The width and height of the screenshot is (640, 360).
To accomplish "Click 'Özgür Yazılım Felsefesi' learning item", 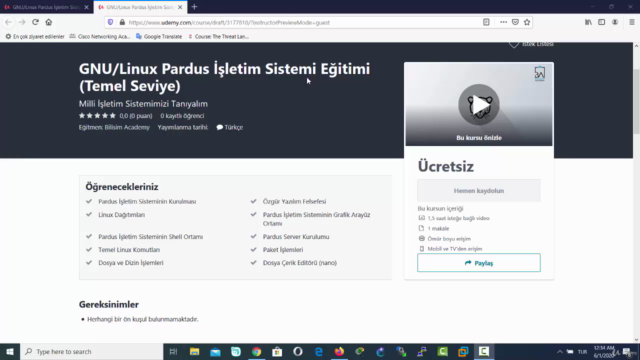I will [x=294, y=202].
